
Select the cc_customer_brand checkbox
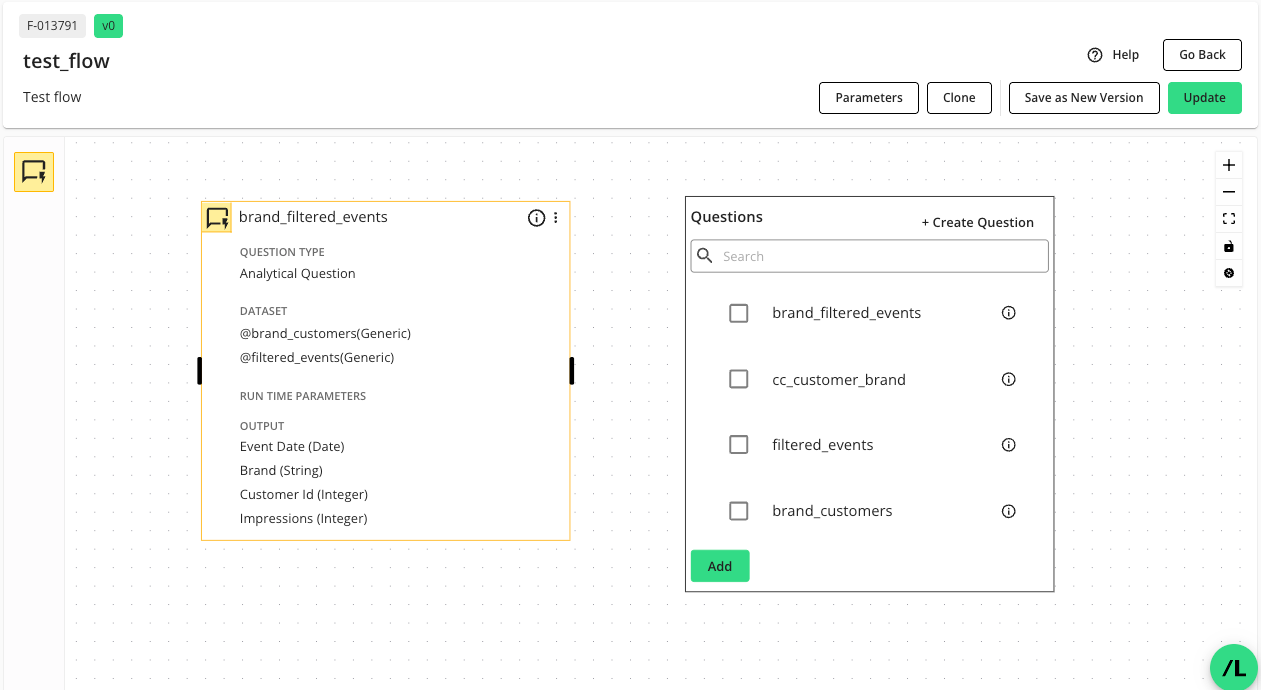tap(738, 379)
